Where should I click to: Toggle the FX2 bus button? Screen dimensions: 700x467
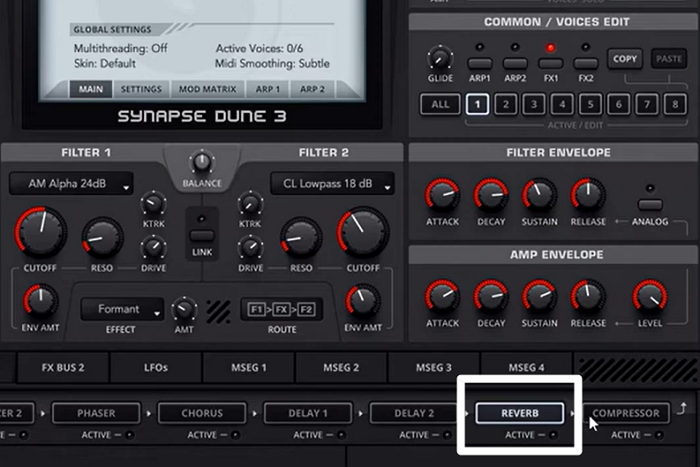586,63
